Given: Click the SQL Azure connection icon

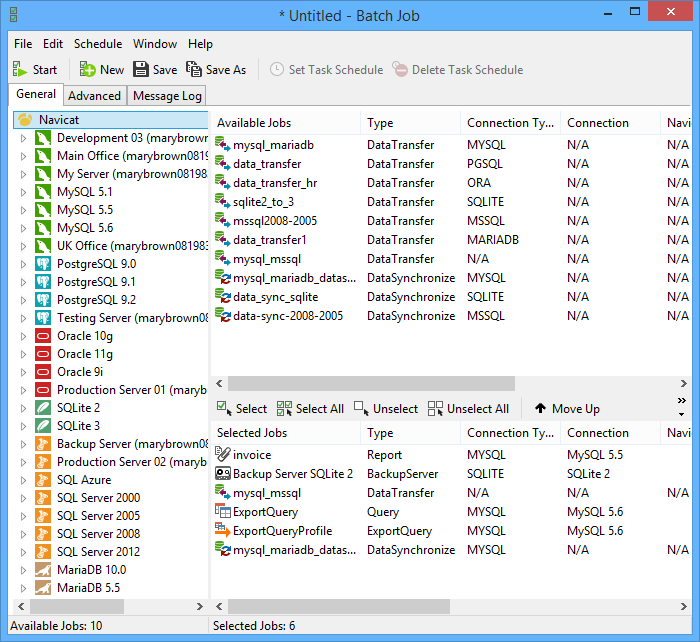Looking at the screenshot, I should pos(43,480).
